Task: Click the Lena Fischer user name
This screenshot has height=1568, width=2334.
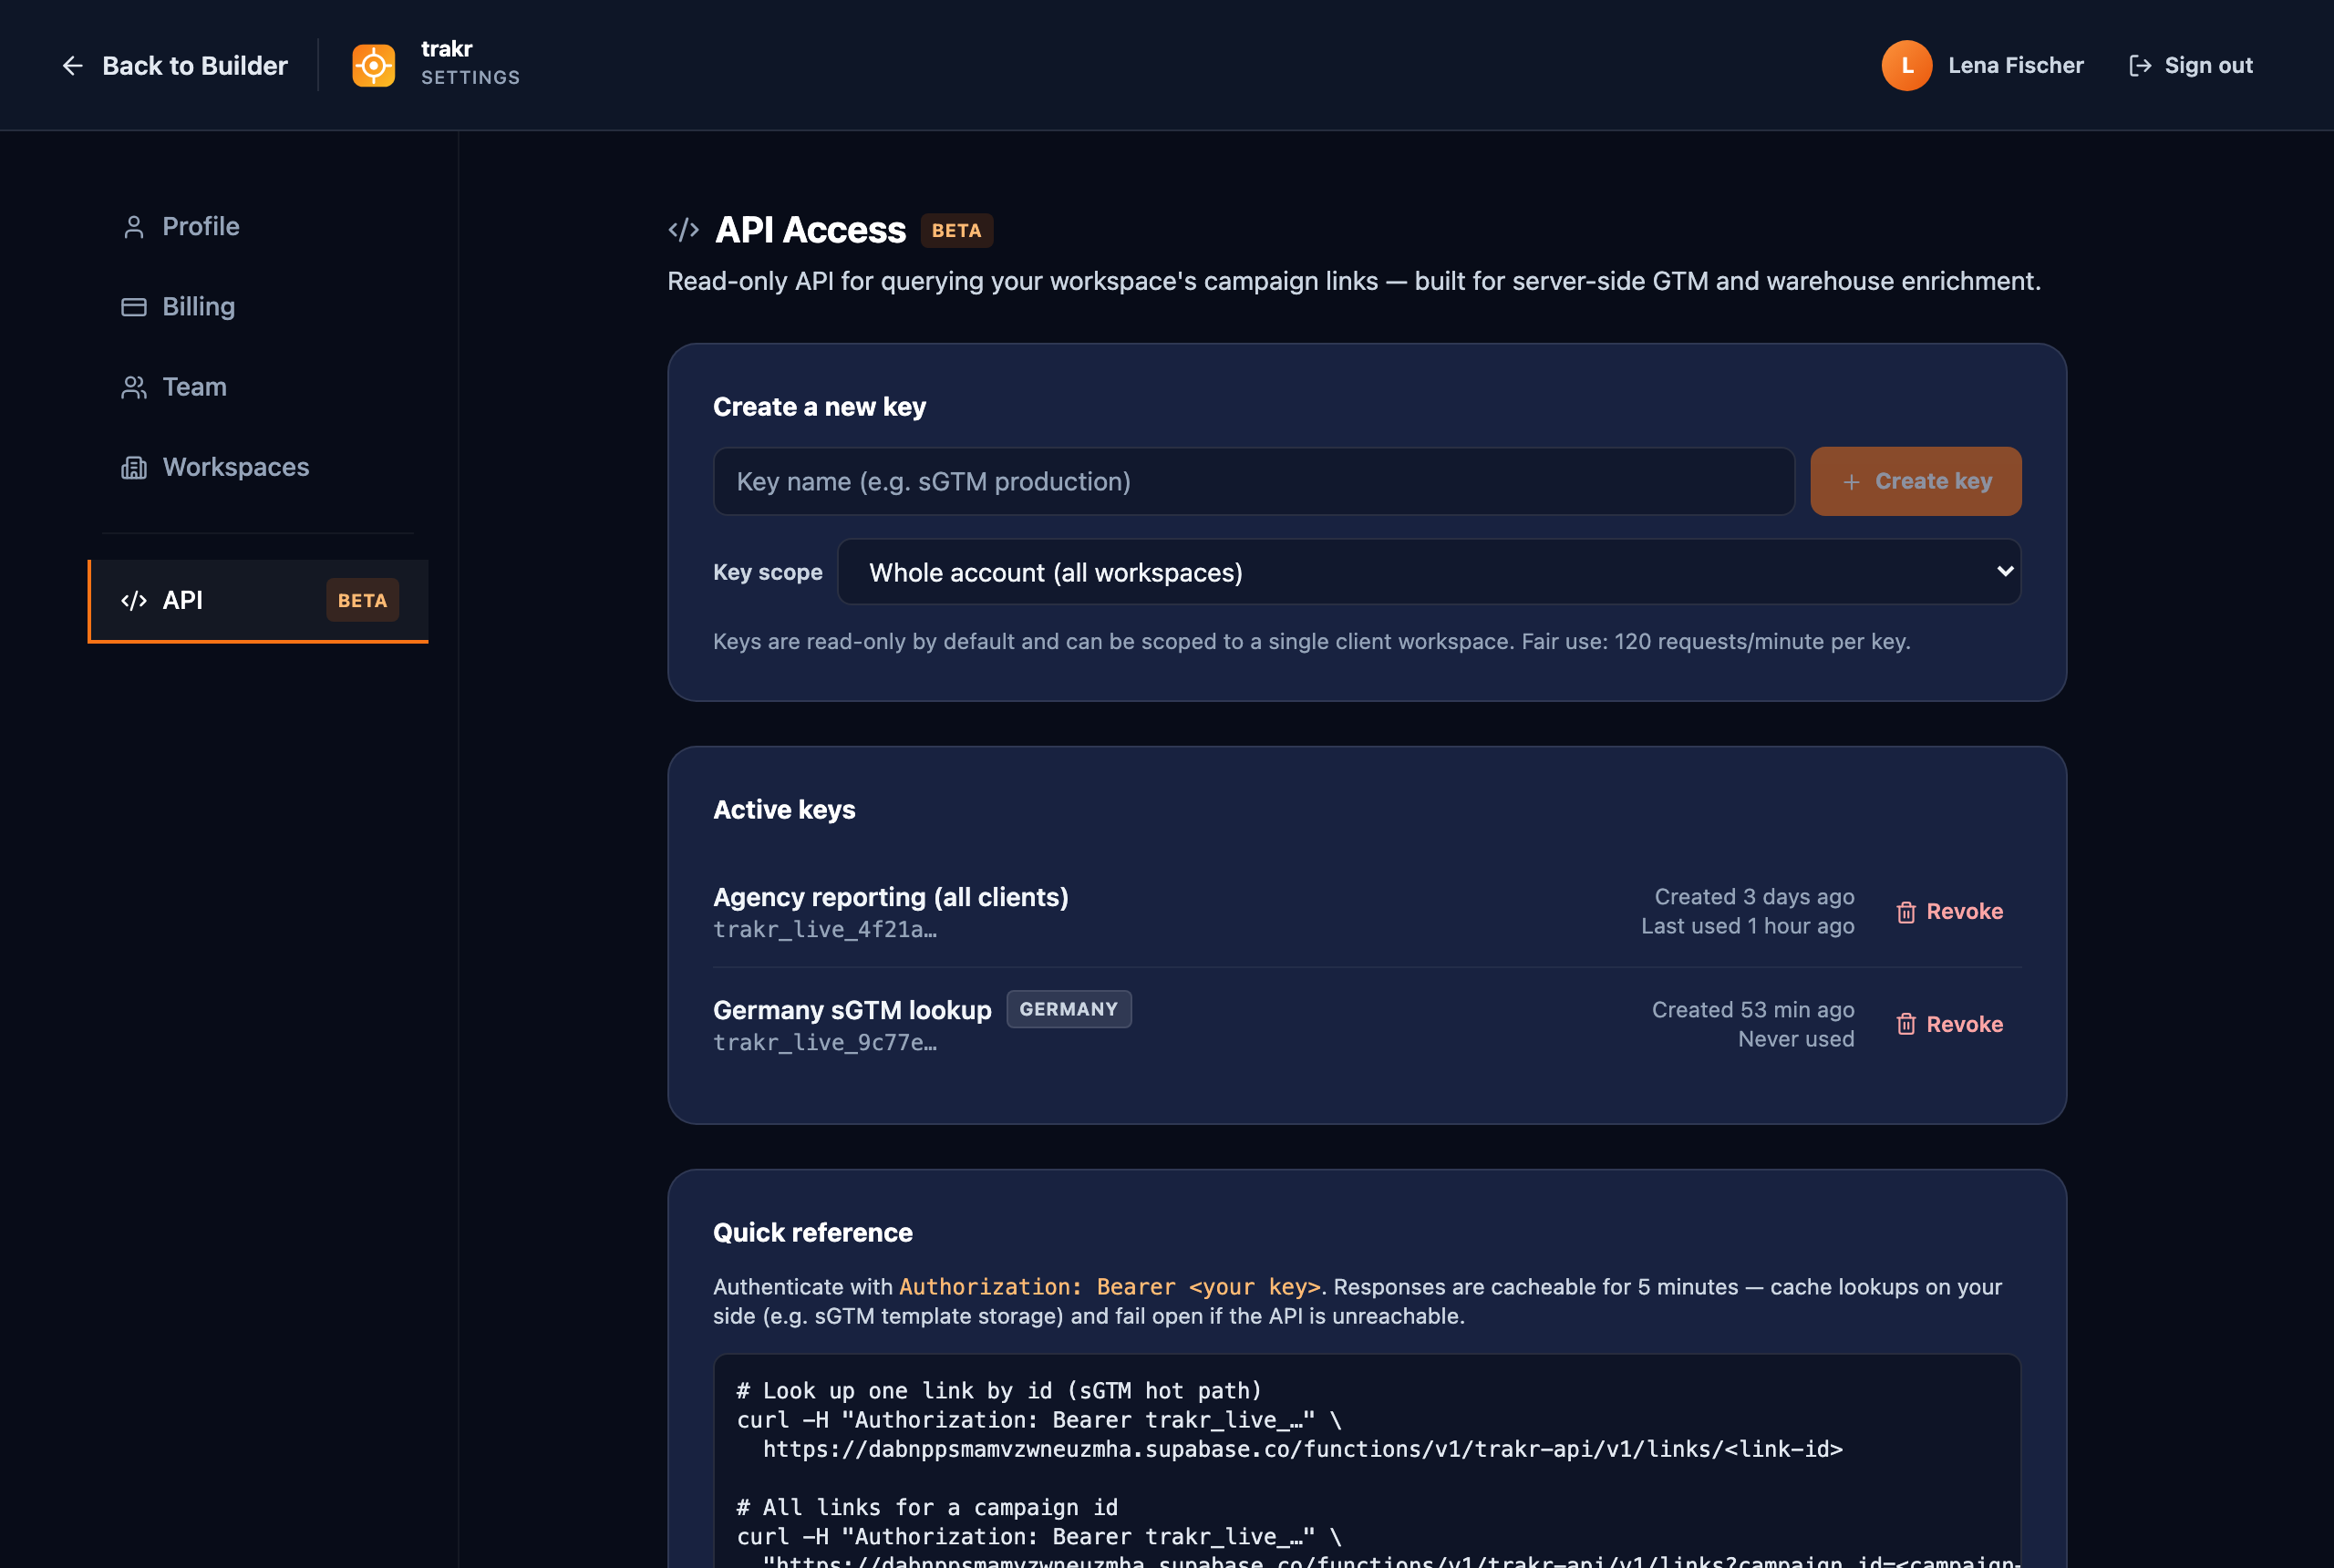Action: pos(2015,66)
